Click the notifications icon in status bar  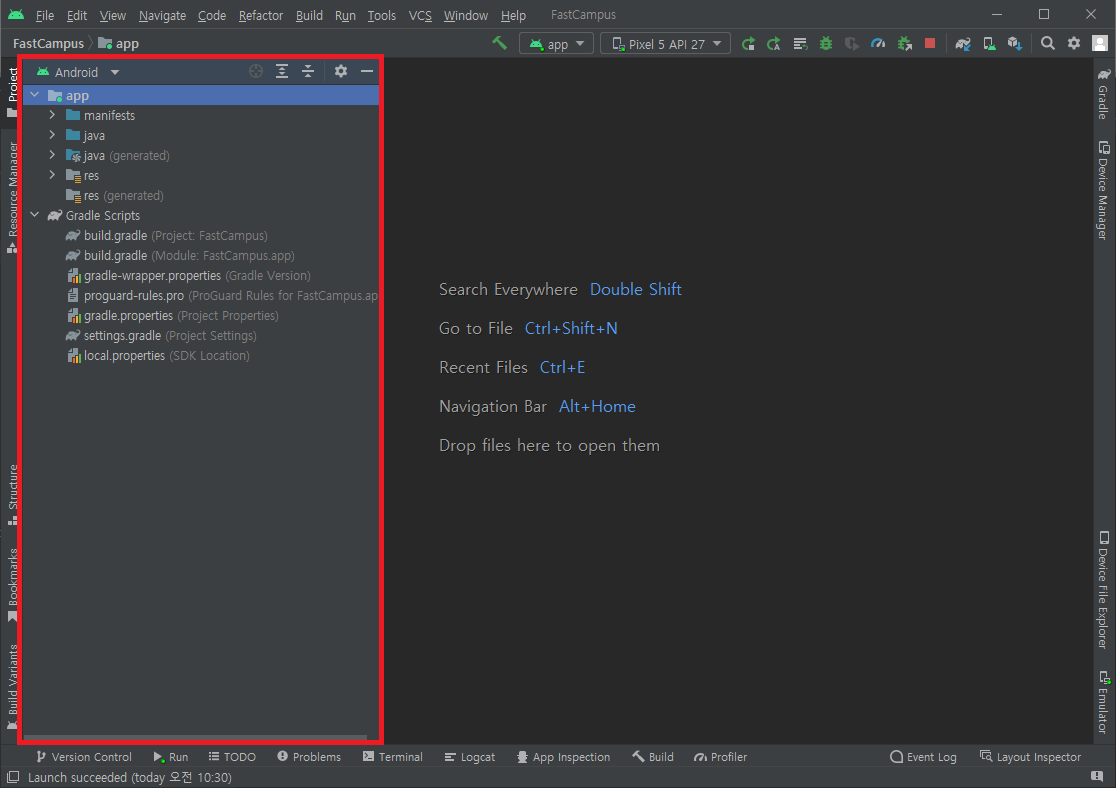(x=1097, y=776)
